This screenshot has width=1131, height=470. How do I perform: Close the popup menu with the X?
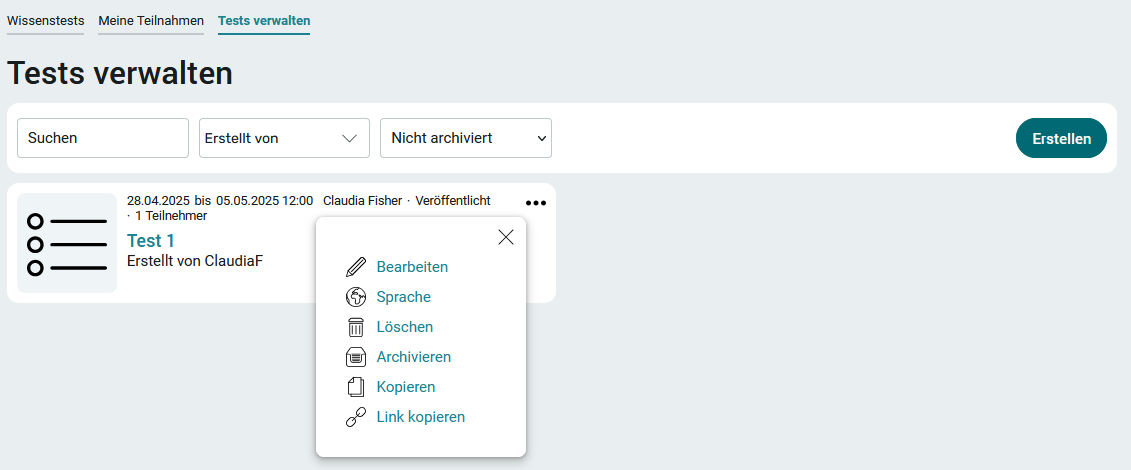(x=506, y=237)
